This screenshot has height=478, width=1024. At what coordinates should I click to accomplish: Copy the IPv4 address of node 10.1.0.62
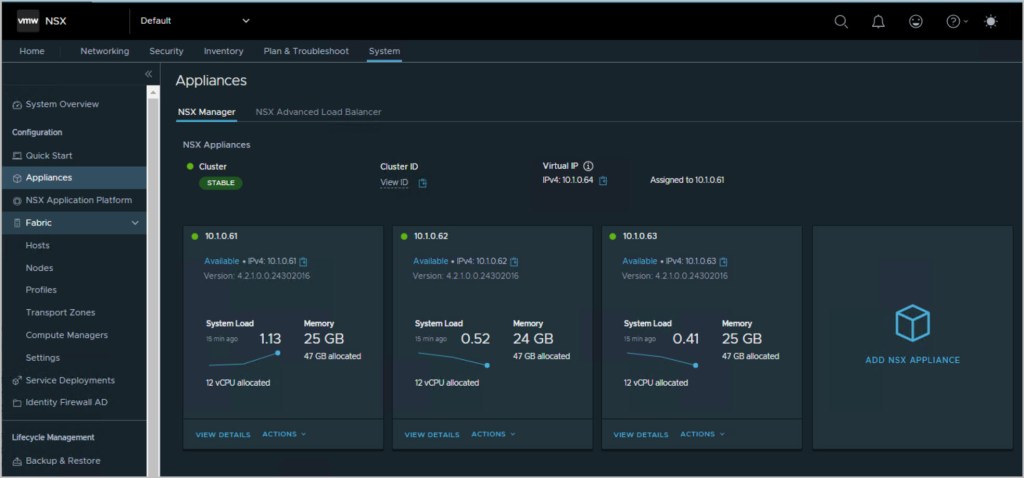(x=514, y=262)
